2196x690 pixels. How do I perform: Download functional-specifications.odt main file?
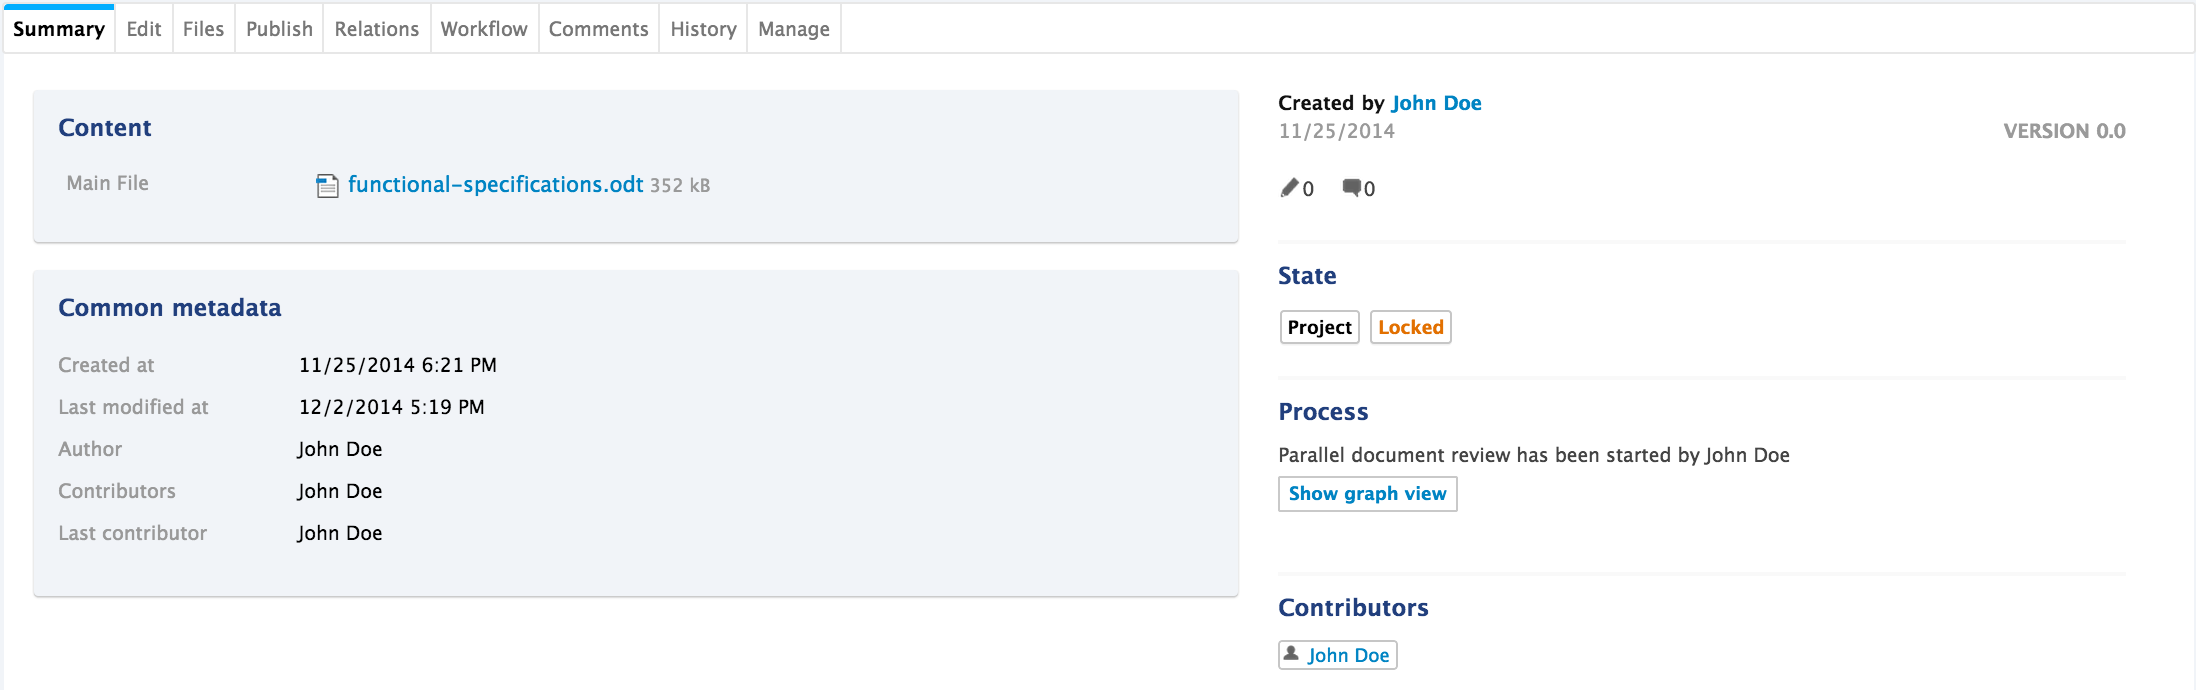[495, 185]
